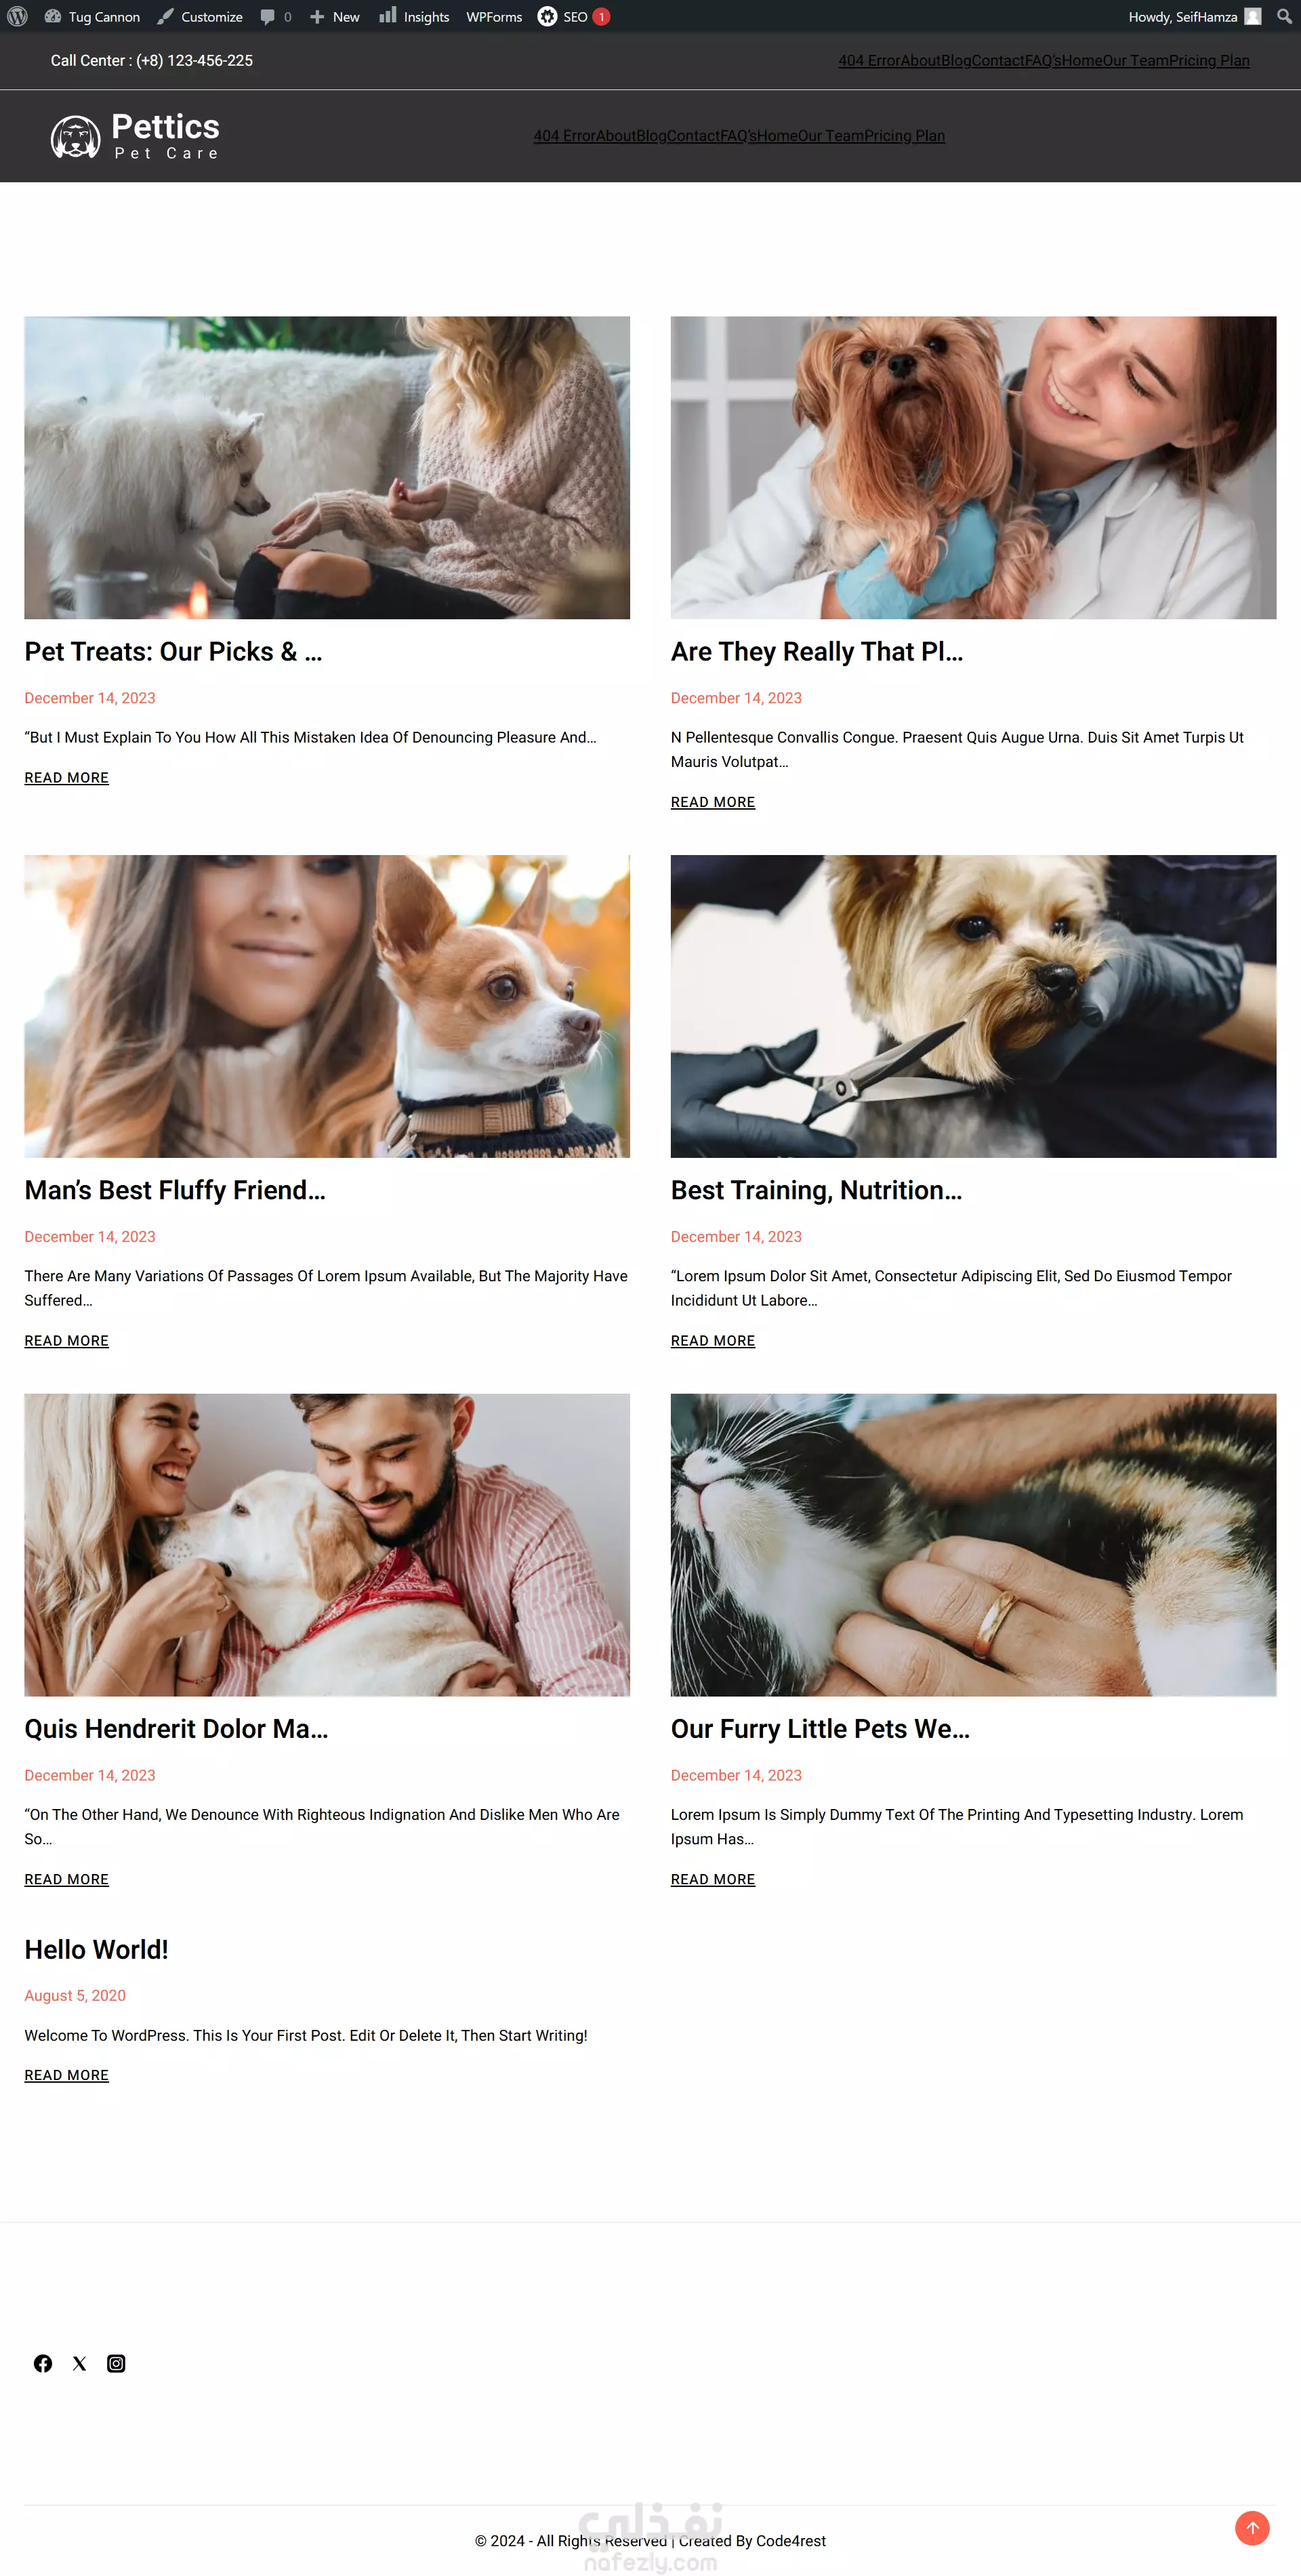Image resolution: width=1301 pixels, height=2576 pixels.
Task: Open the Tug Cannon site menu
Action: tap(92, 17)
